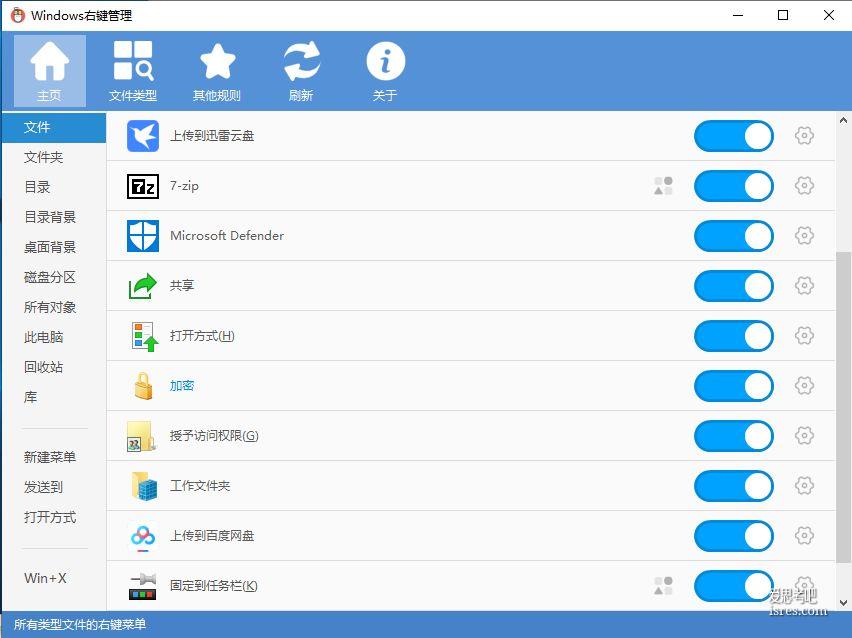Image resolution: width=852 pixels, height=638 pixels.
Task: Open settings gear for 授予访问权限(G)
Action: tap(804, 435)
